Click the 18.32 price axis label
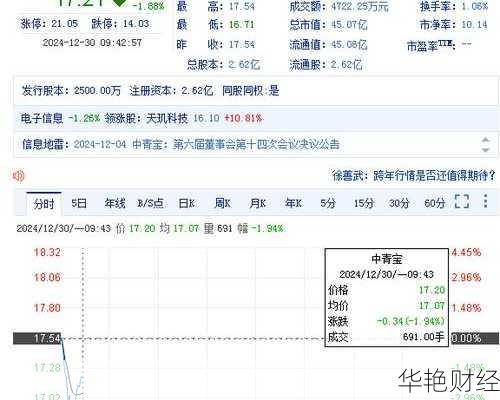The height and width of the screenshot is (400, 500). click(x=47, y=252)
